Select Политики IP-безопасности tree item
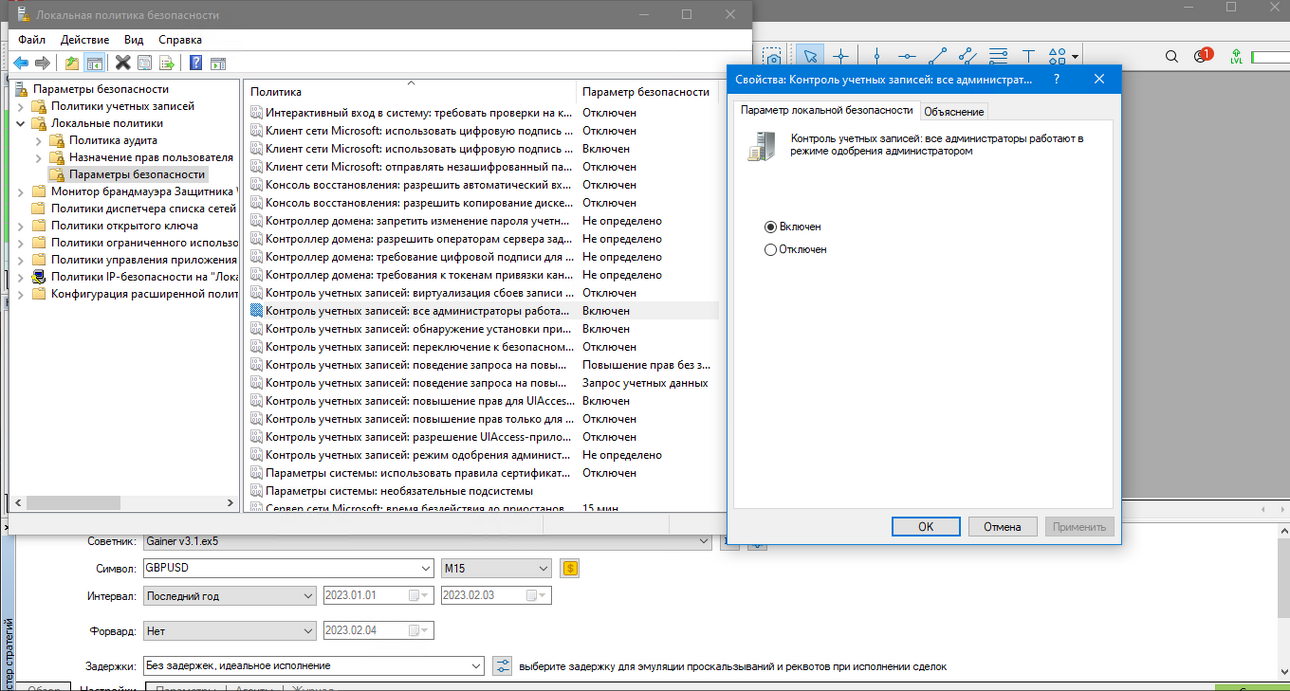This screenshot has height=691, width=1290. pyautogui.click(x=142, y=276)
